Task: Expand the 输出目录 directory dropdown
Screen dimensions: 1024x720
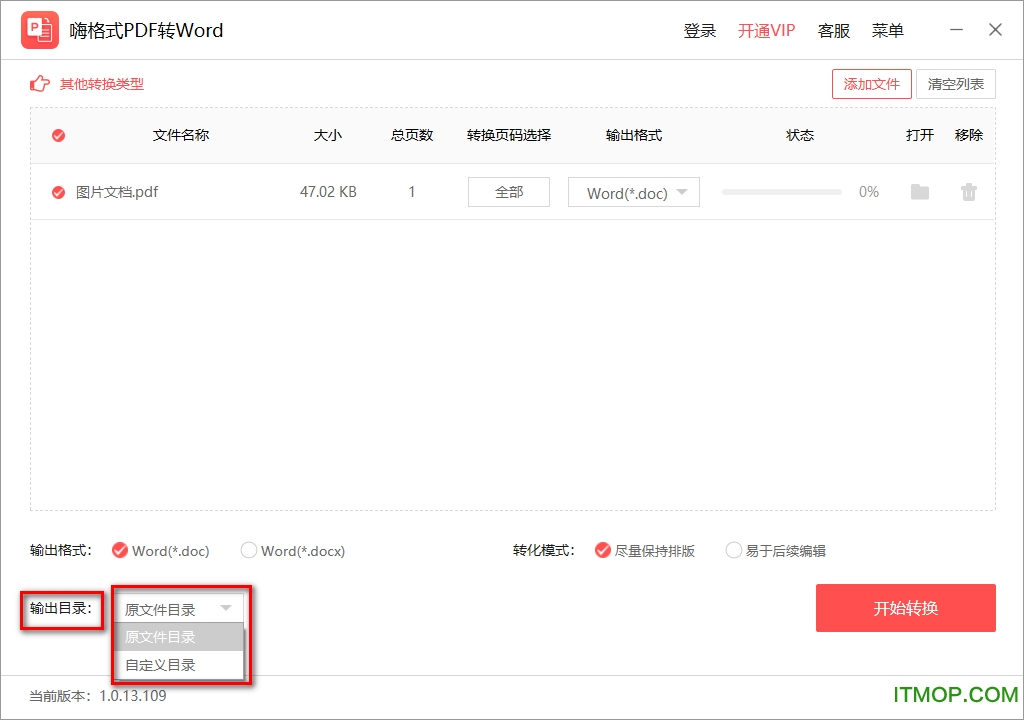Action: (x=179, y=608)
